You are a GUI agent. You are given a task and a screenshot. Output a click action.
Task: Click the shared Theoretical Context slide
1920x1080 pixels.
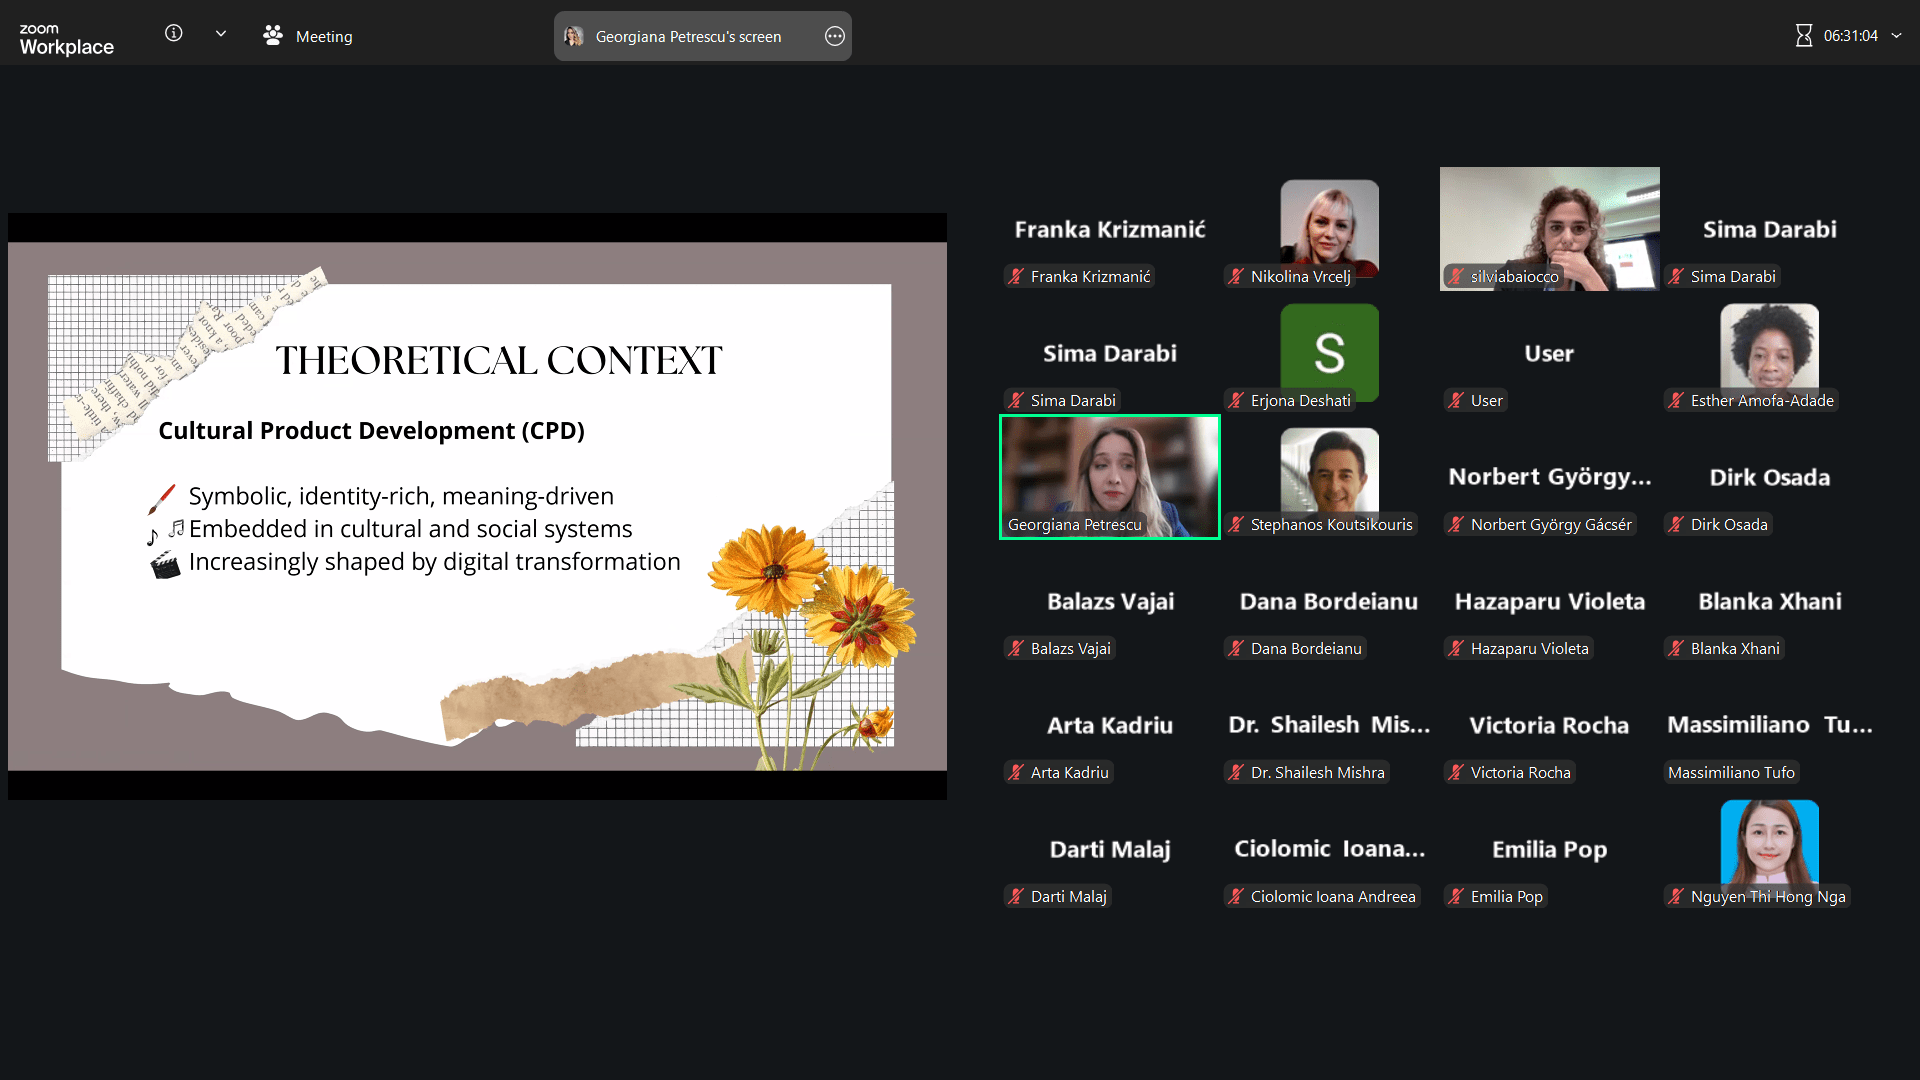pyautogui.click(x=477, y=506)
